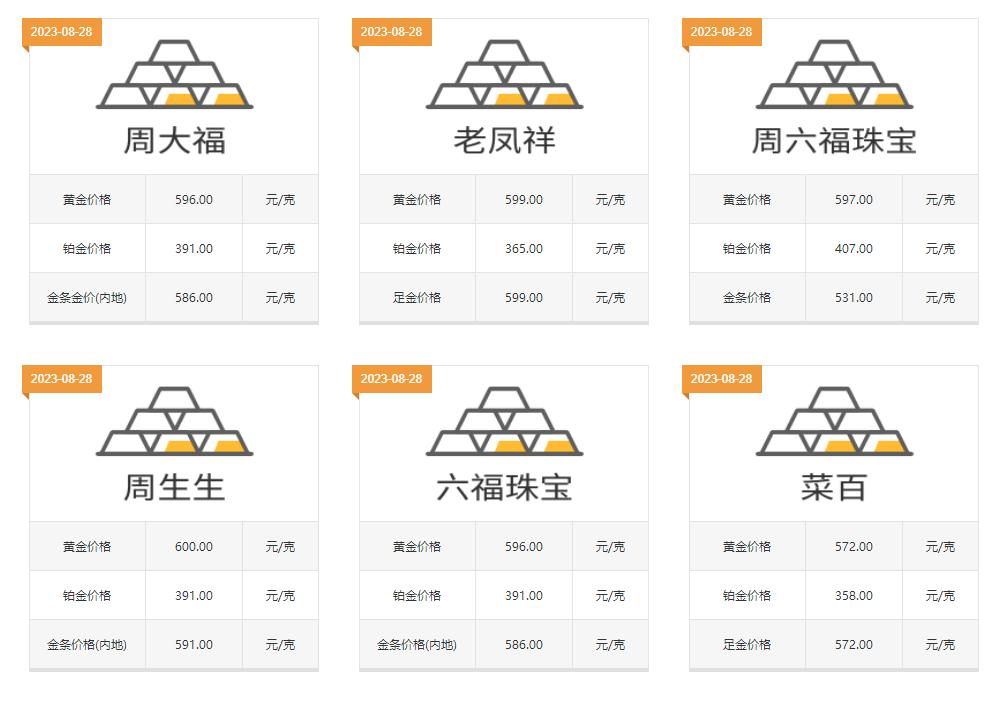Select 菜百 platinum price 358.00

[854, 596]
